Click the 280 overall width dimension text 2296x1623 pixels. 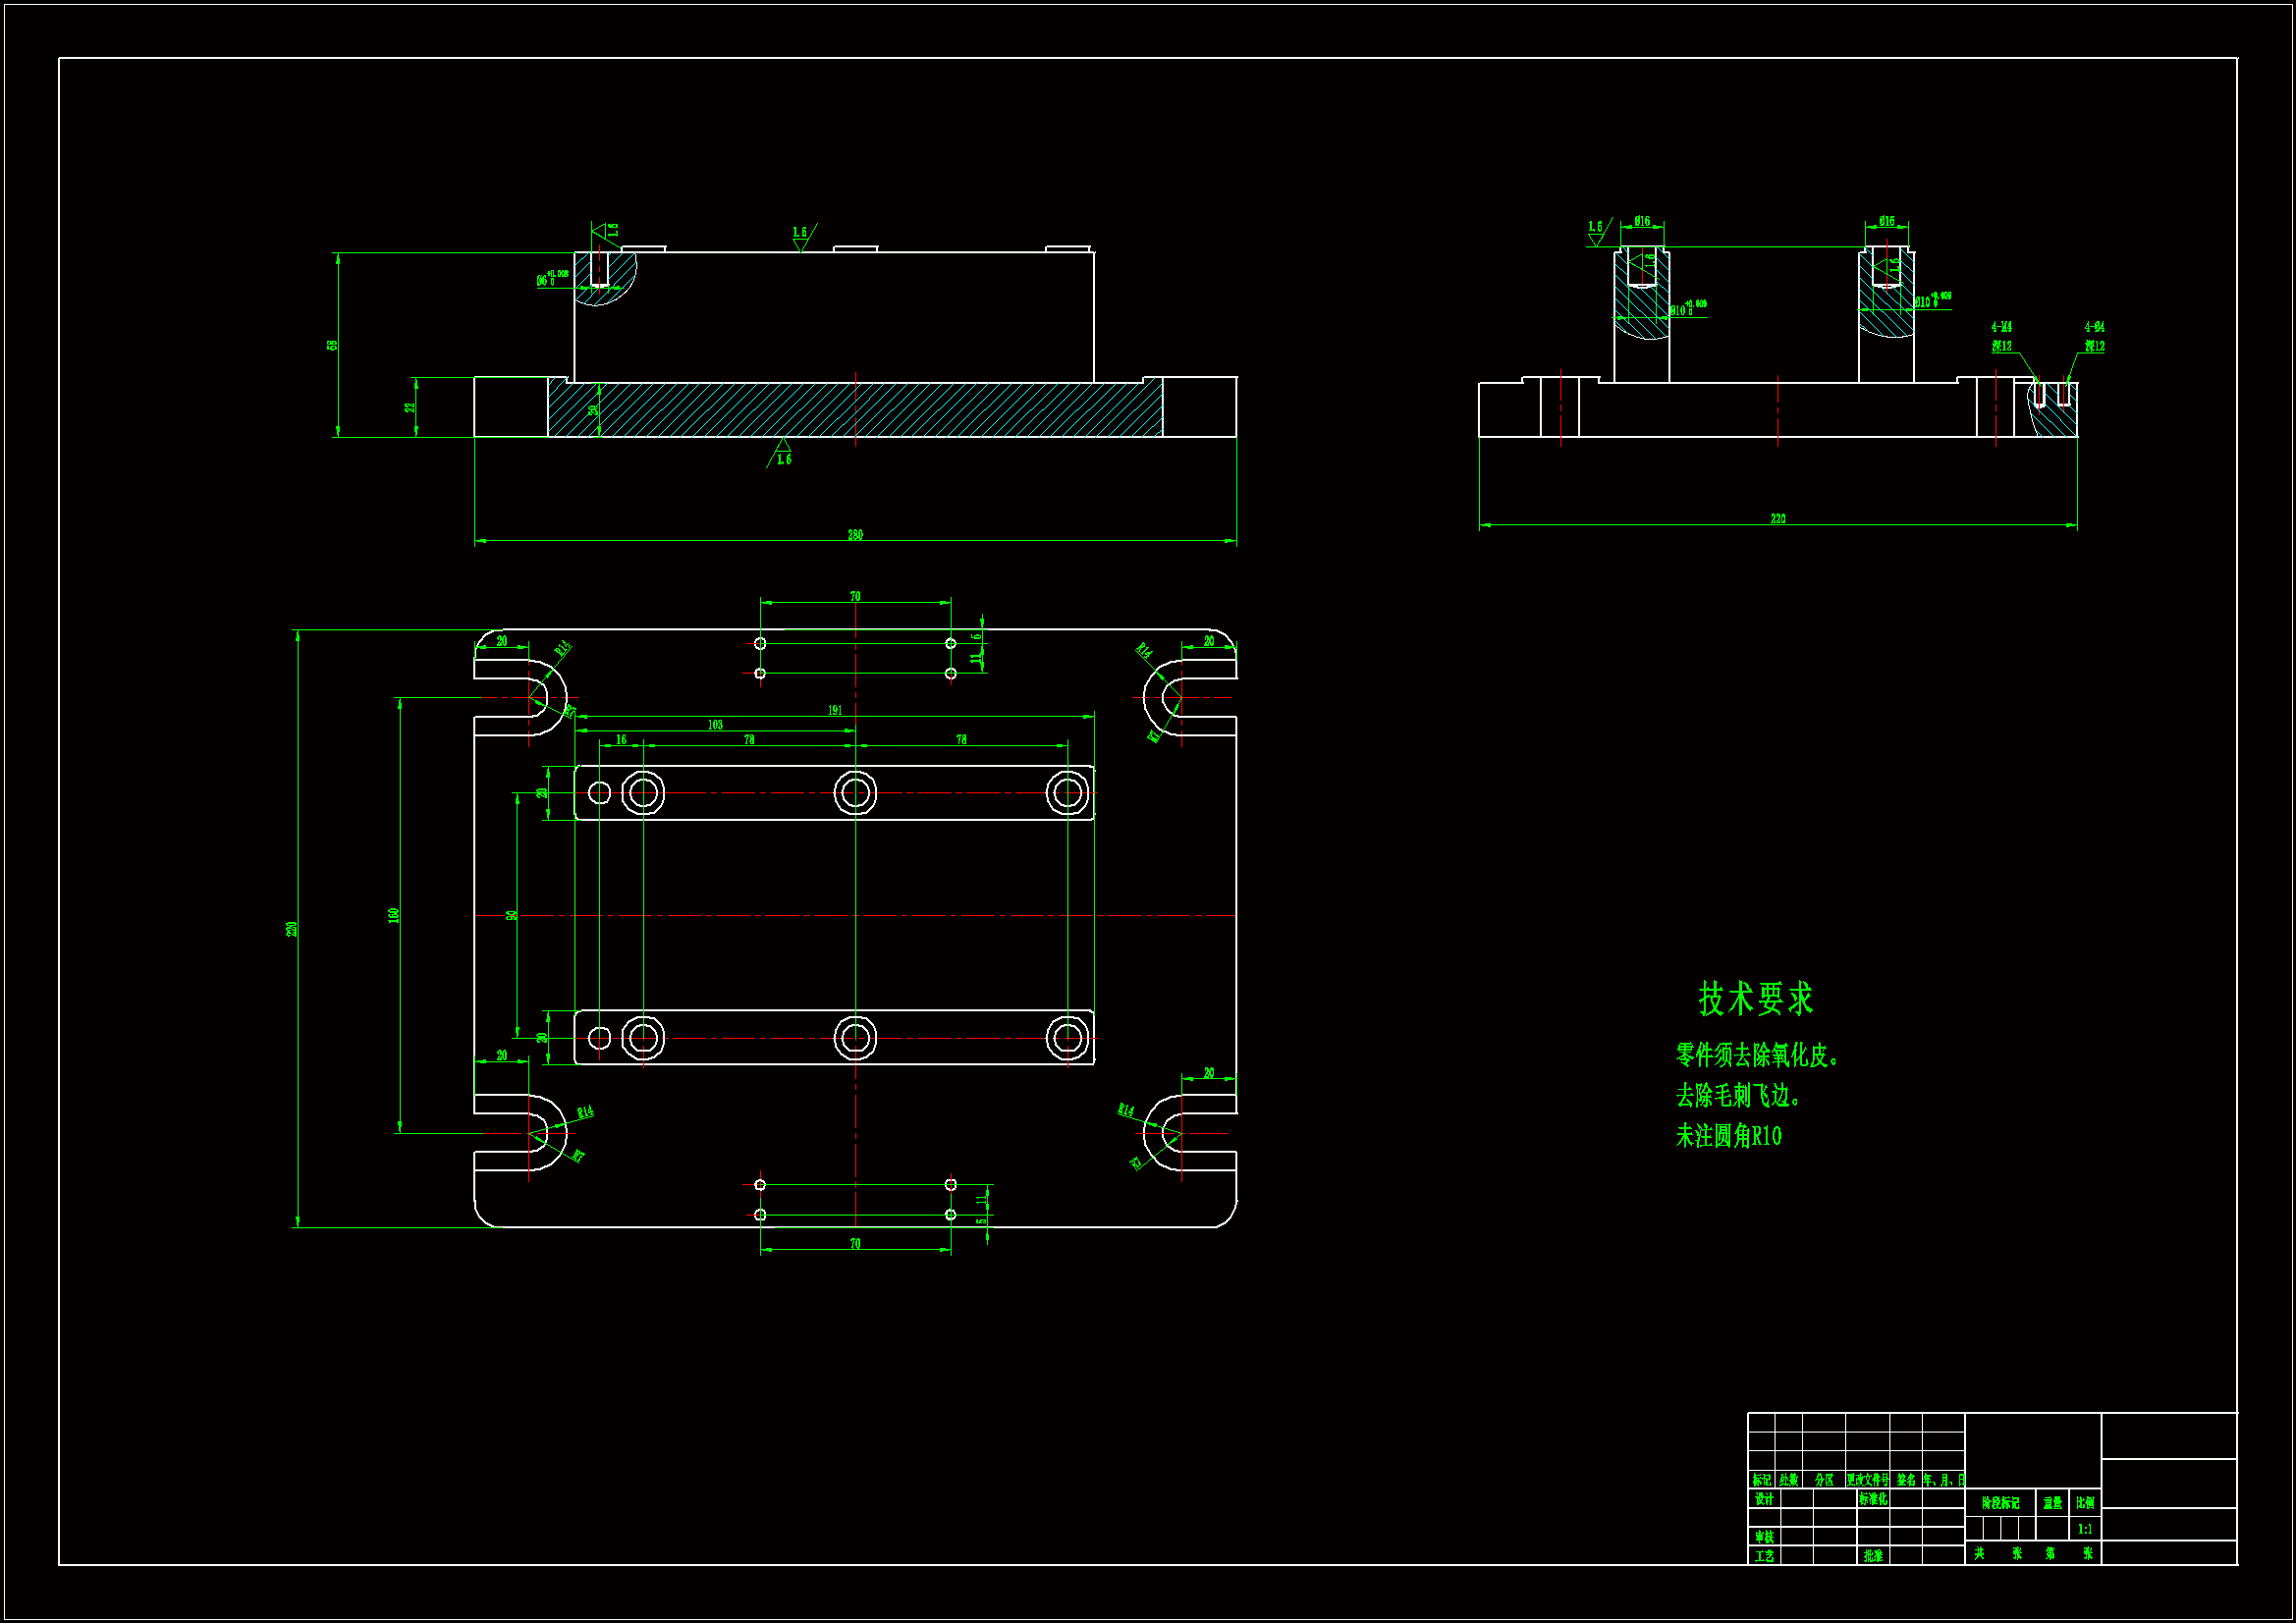[x=855, y=535]
